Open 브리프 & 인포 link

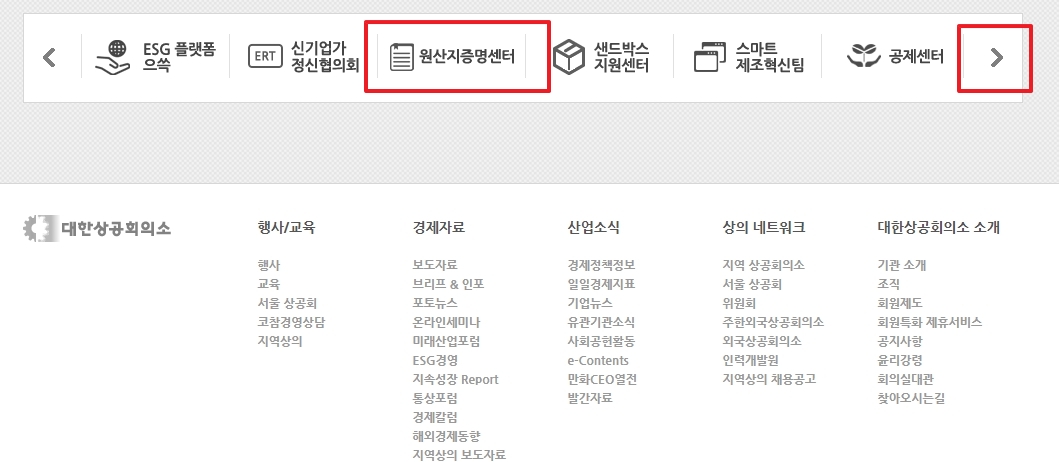448,284
